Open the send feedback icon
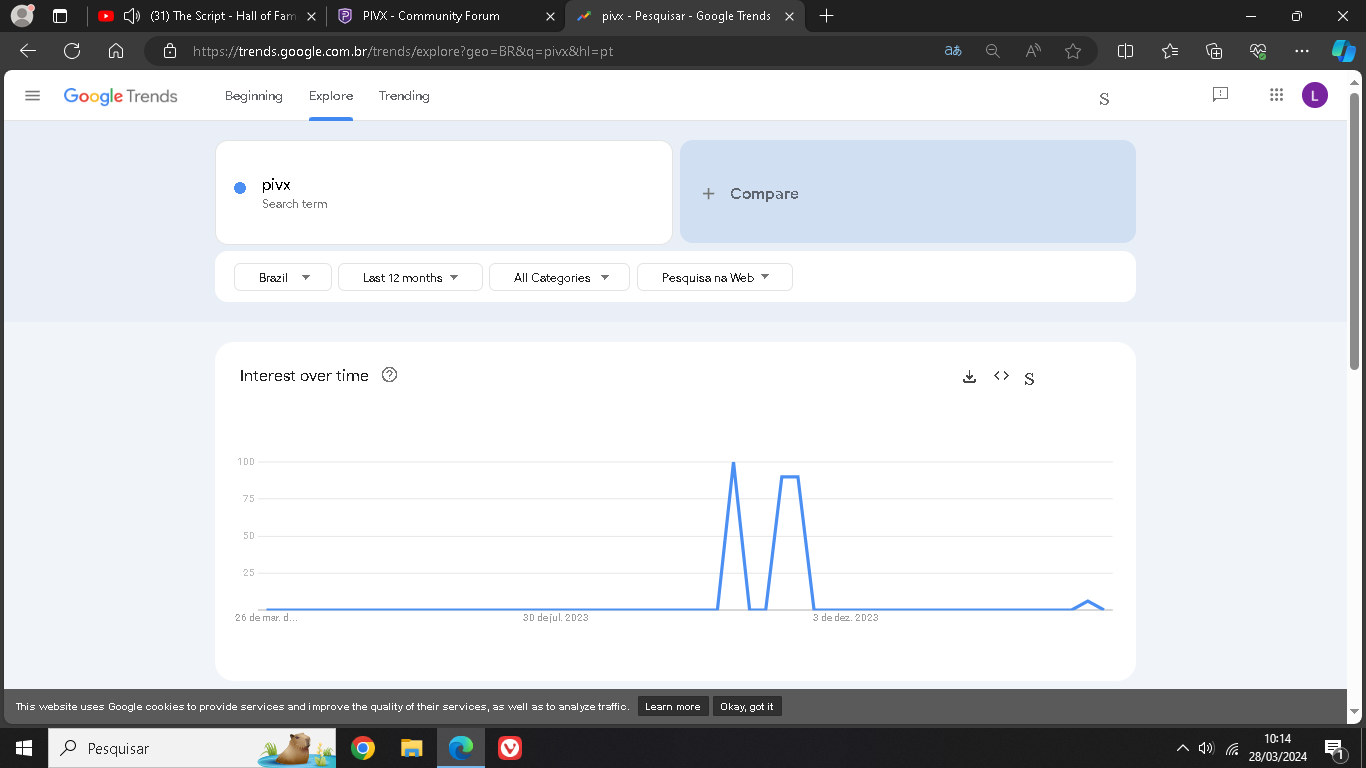Viewport: 1366px width, 768px height. [x=1220, y=94]
